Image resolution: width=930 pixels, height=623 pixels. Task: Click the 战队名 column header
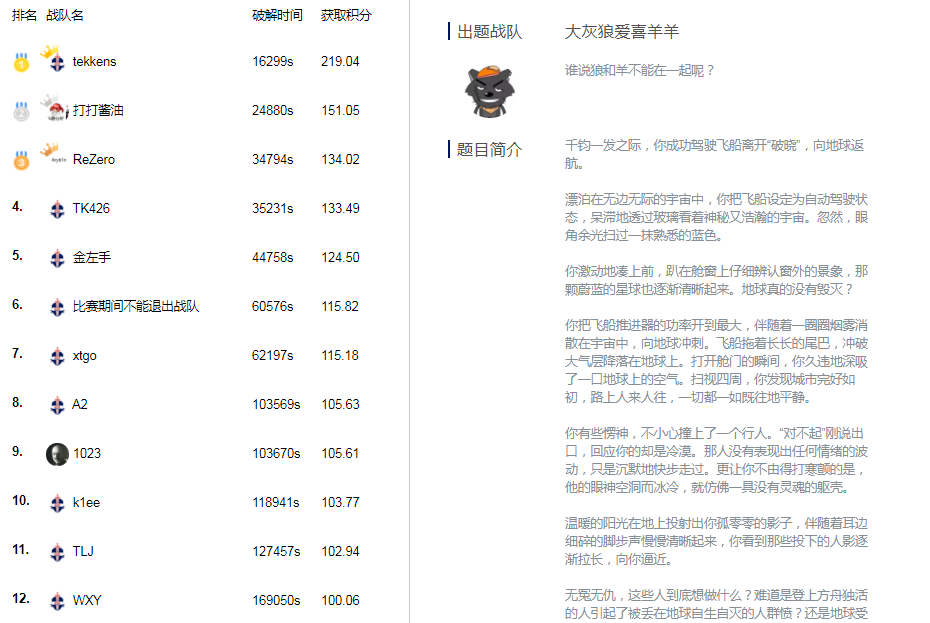click(65, 15)
